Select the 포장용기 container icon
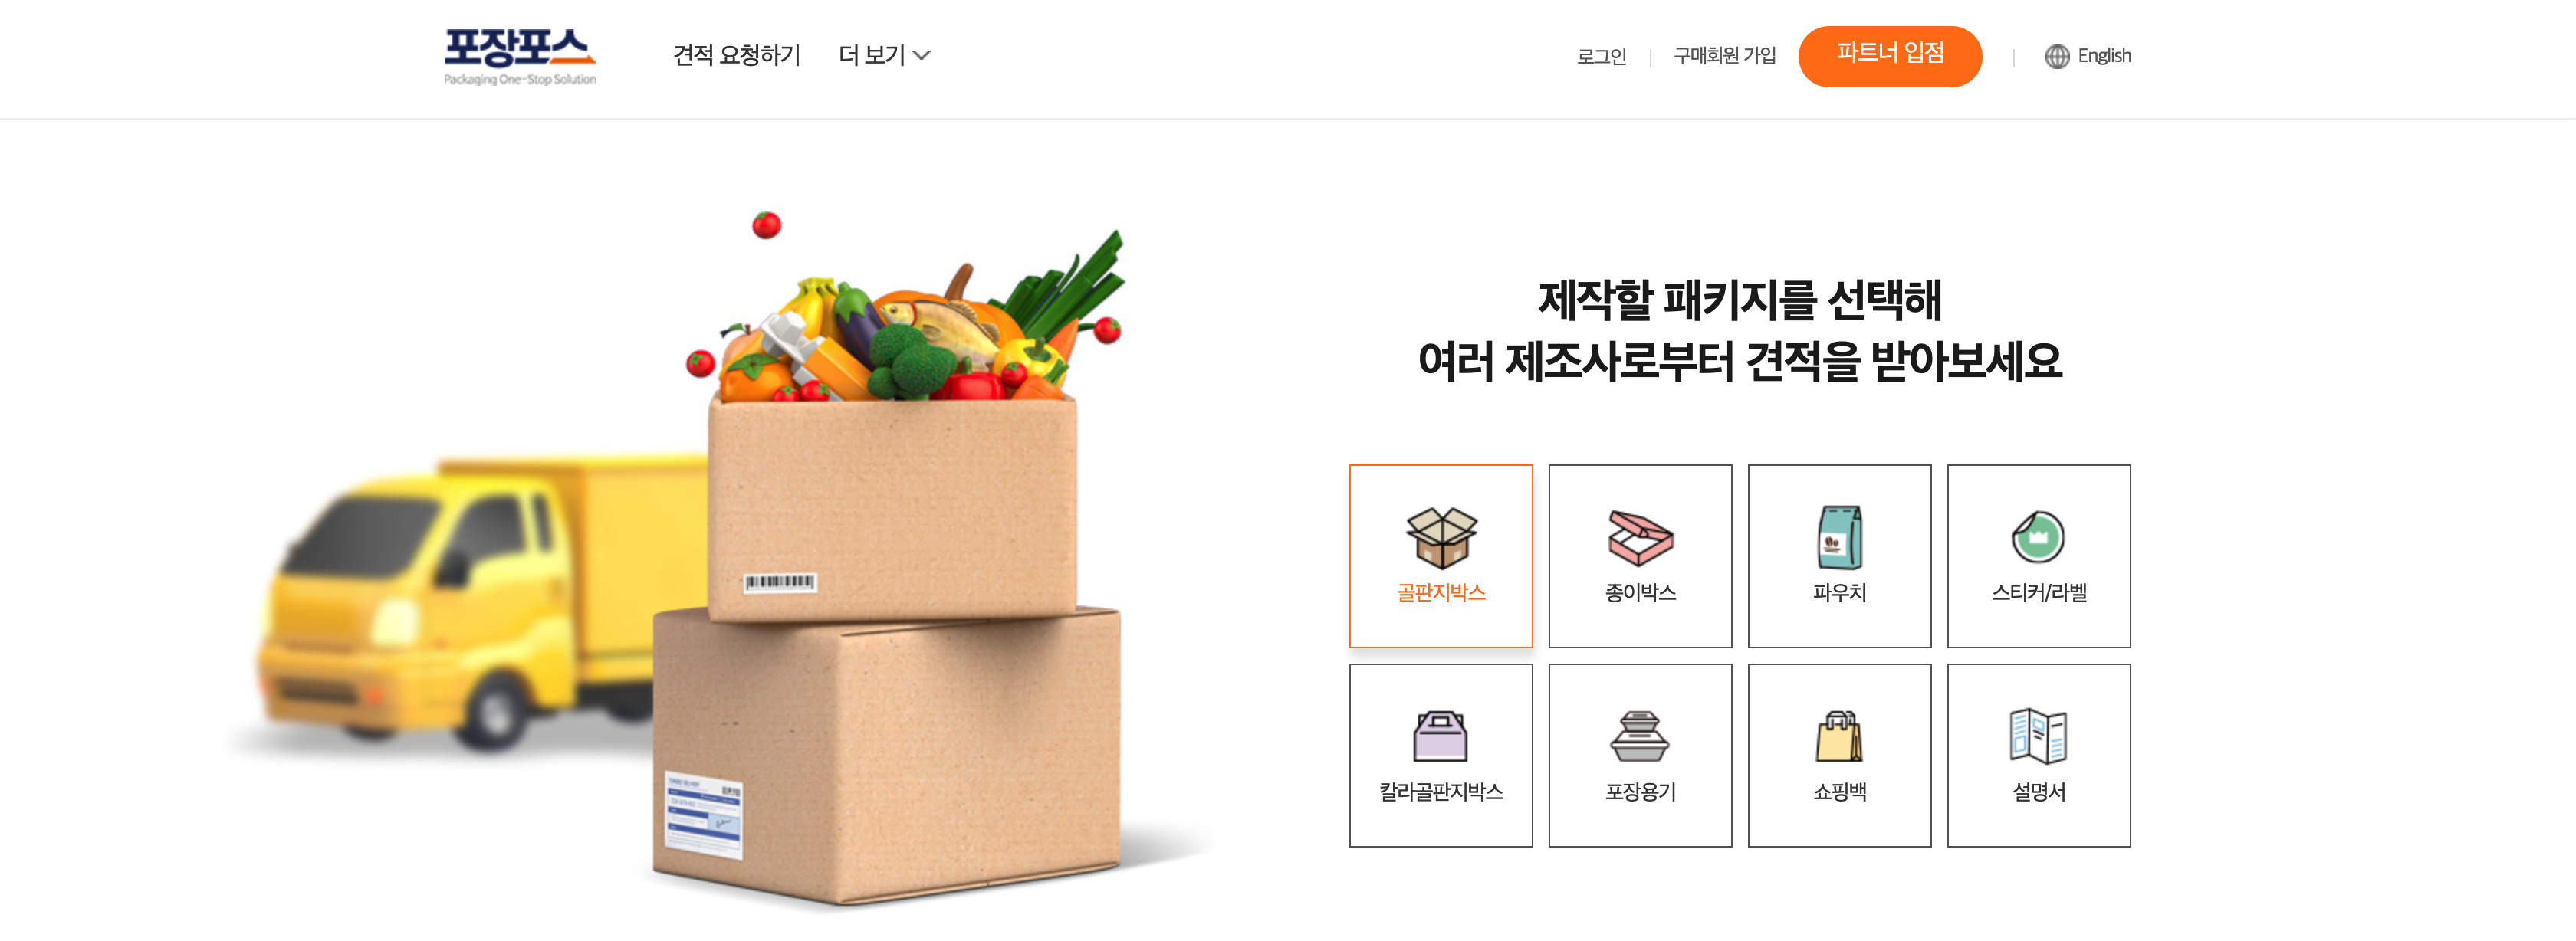The height and width of the screenshot is (941, 2576). [1640, 737]
